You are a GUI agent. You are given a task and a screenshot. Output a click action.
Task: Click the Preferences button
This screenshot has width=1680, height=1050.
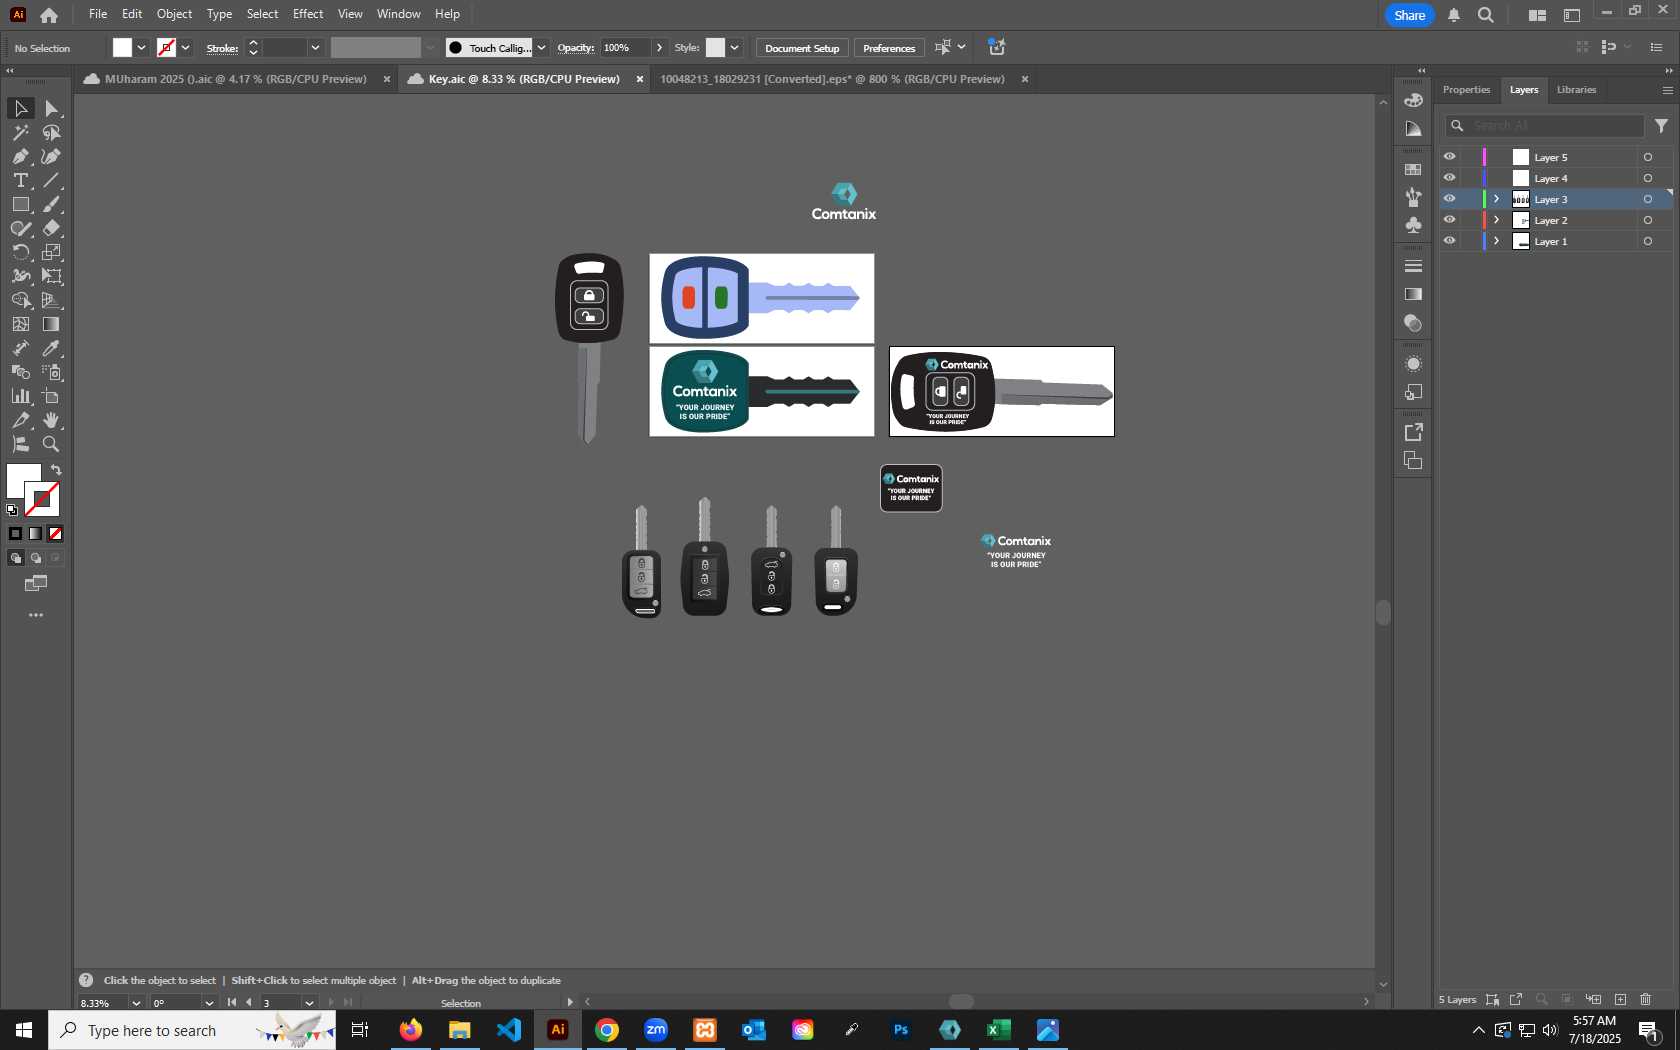889,48
